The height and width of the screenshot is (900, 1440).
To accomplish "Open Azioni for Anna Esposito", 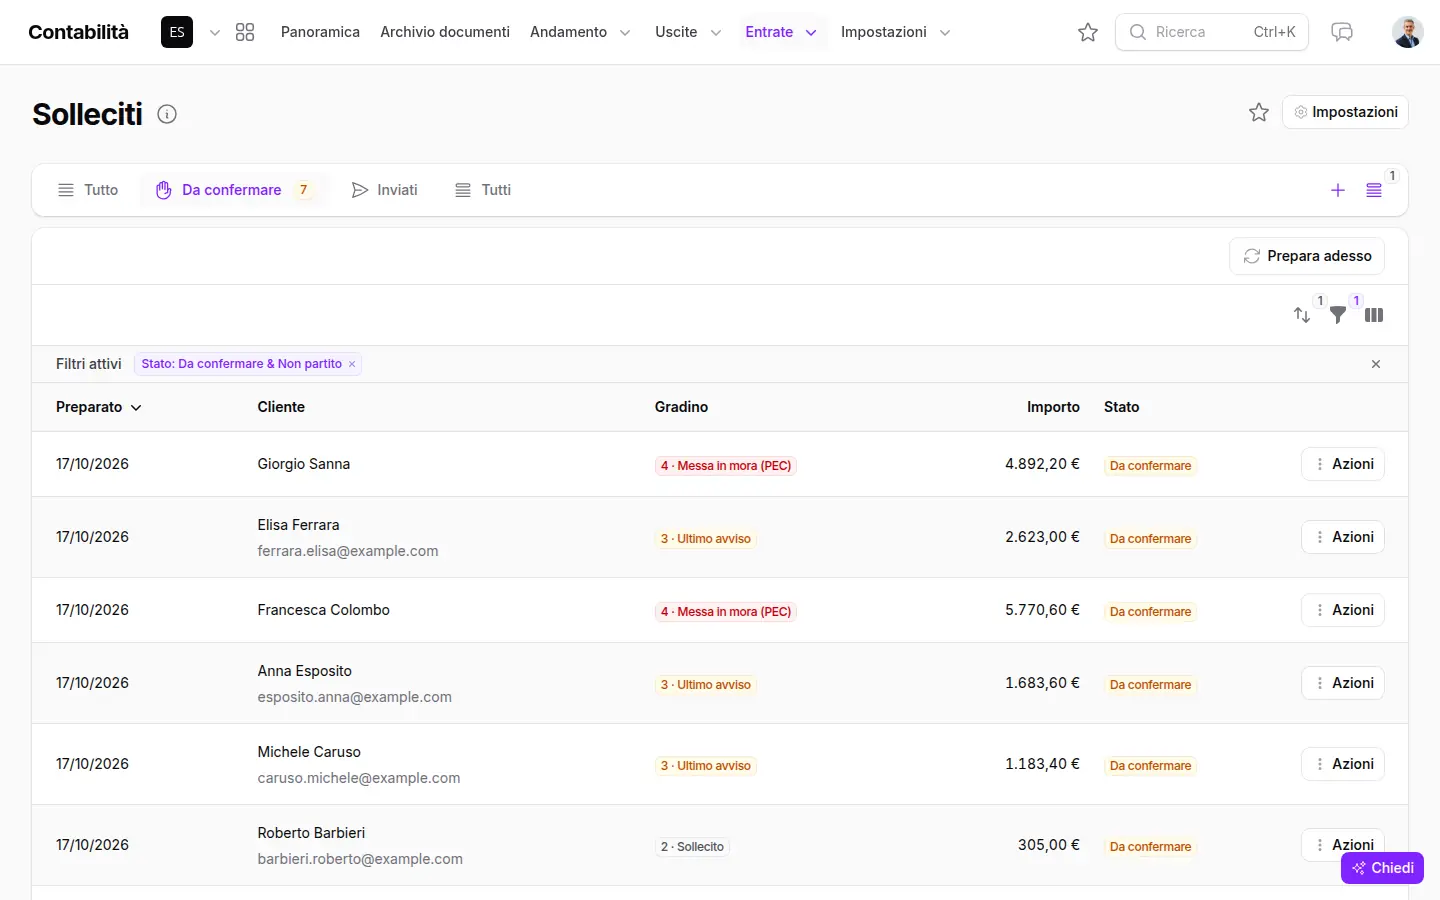I will (x=1343, y=683).
